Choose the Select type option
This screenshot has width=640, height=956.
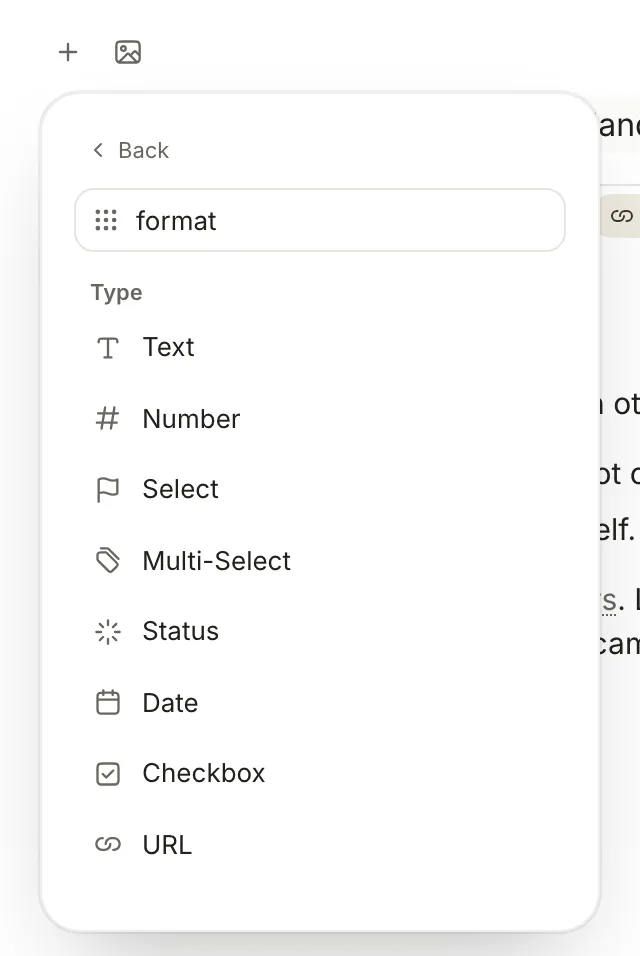320,490
